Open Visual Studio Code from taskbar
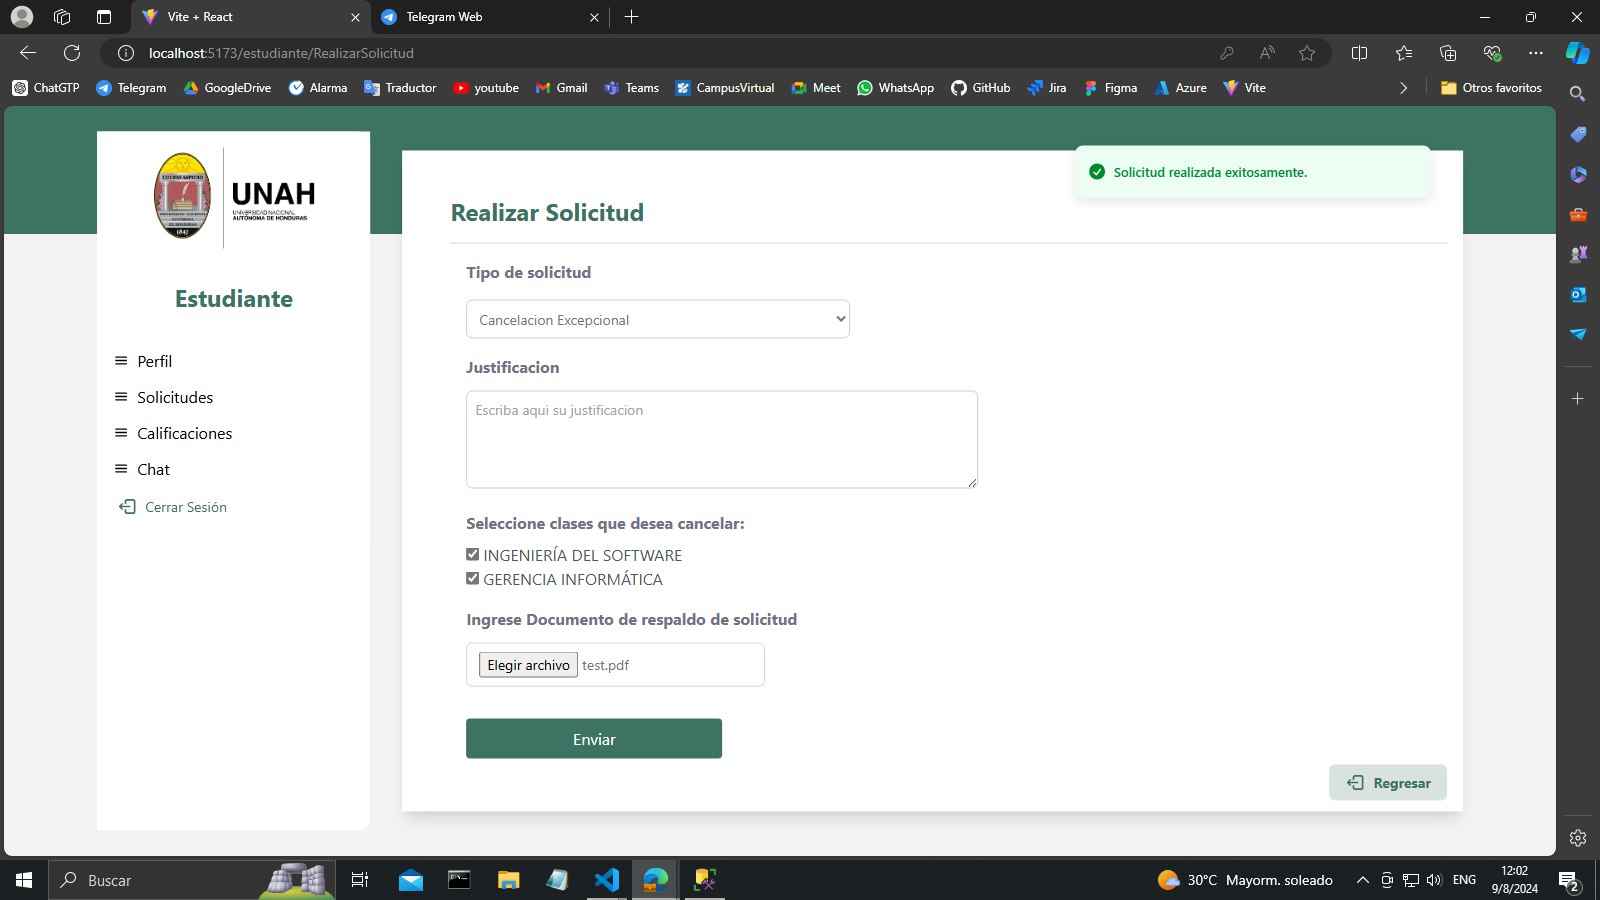Viewport: 1600px width, 900px height. point(606,880)
